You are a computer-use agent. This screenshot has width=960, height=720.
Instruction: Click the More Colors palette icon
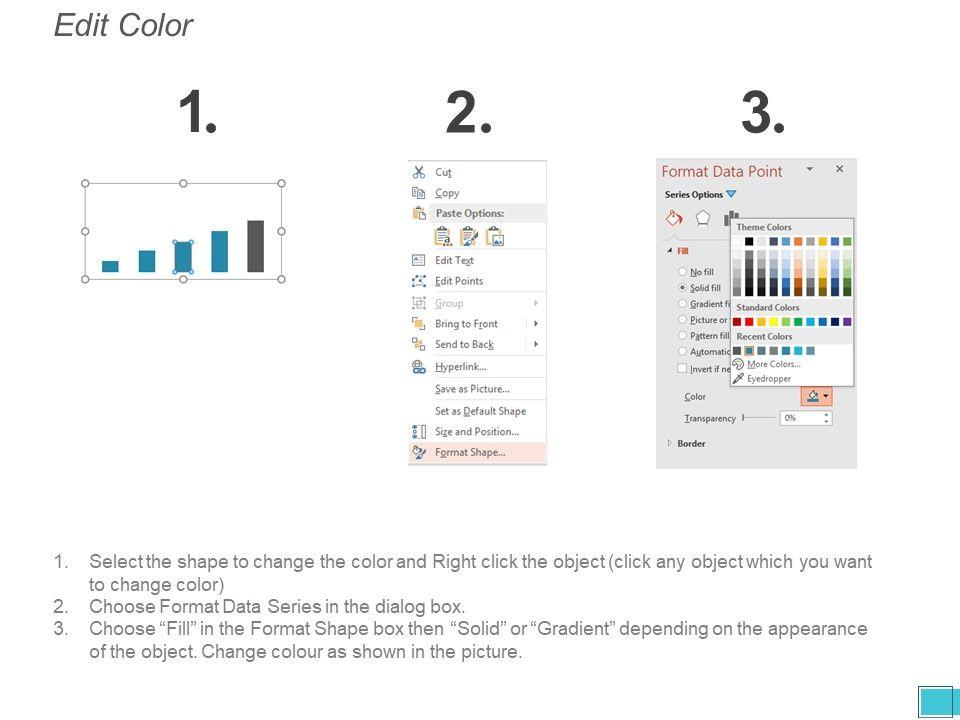tap(739, 364)
